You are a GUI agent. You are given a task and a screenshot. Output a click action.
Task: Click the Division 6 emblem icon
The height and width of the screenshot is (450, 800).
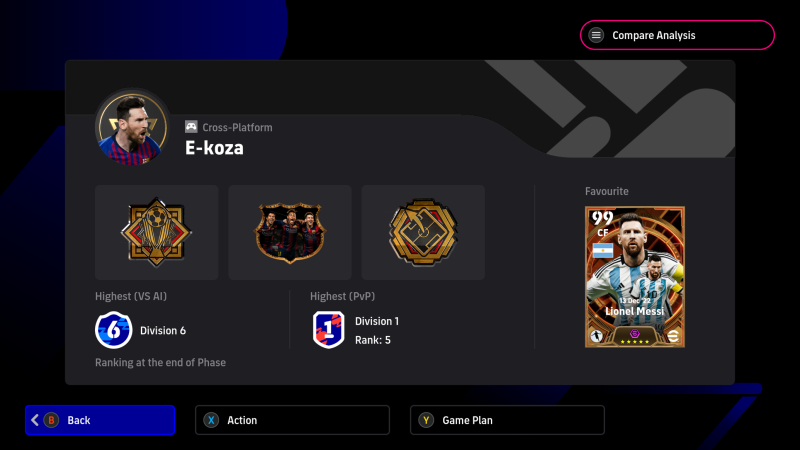(x=113, y=330)
